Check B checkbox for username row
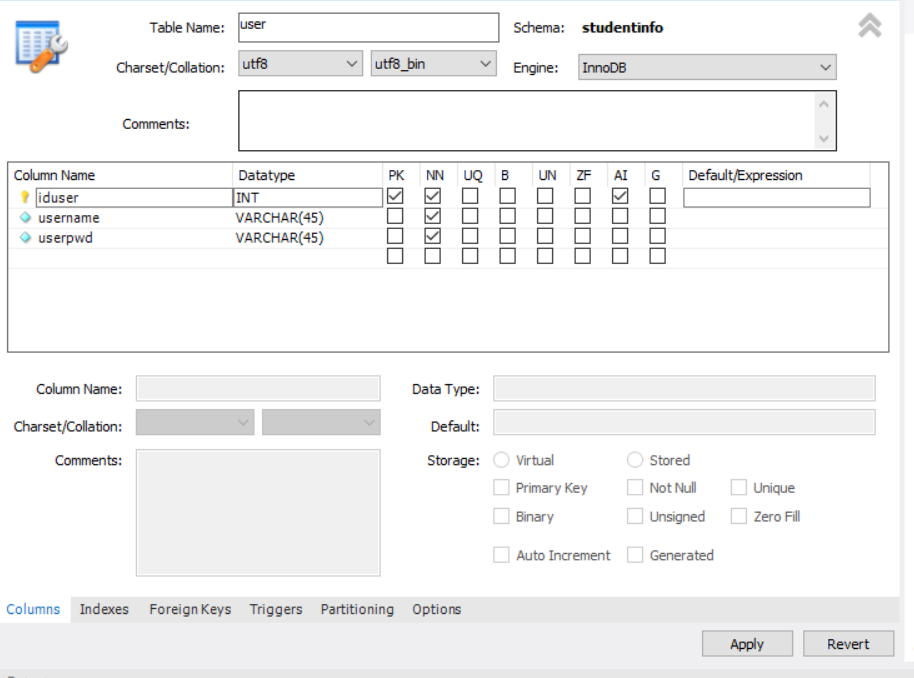Viewport: 914px width, 678px height. pos(508,216)
